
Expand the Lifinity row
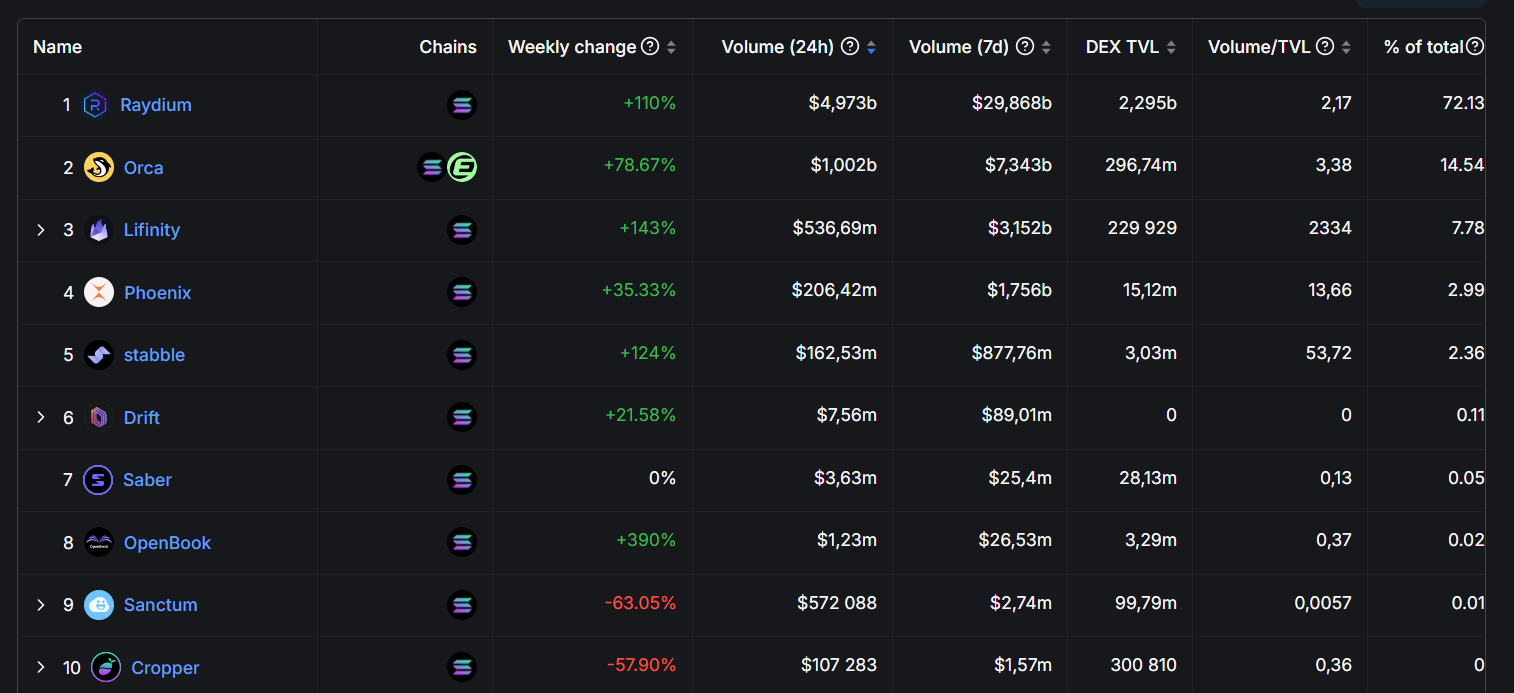pyautogui.click(x=41, y=230)
